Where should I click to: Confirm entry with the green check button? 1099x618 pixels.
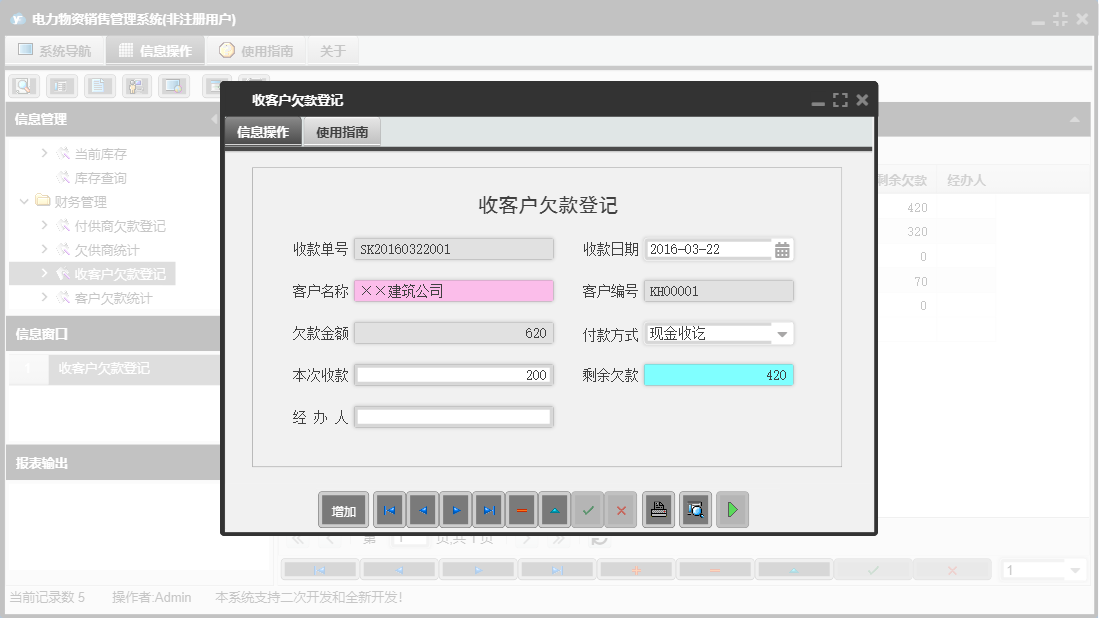588,509
